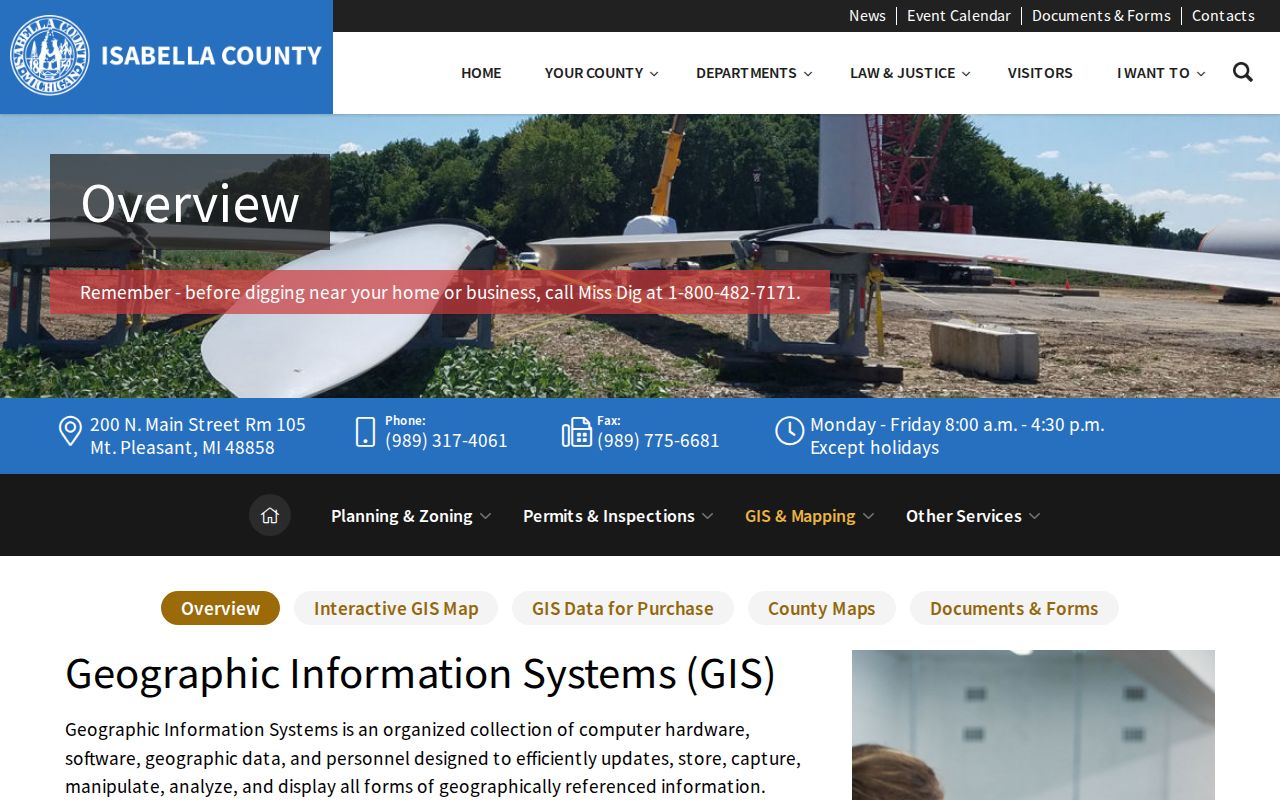
Task: Click Planning & Zoning menu label
Action: (402, 516)
